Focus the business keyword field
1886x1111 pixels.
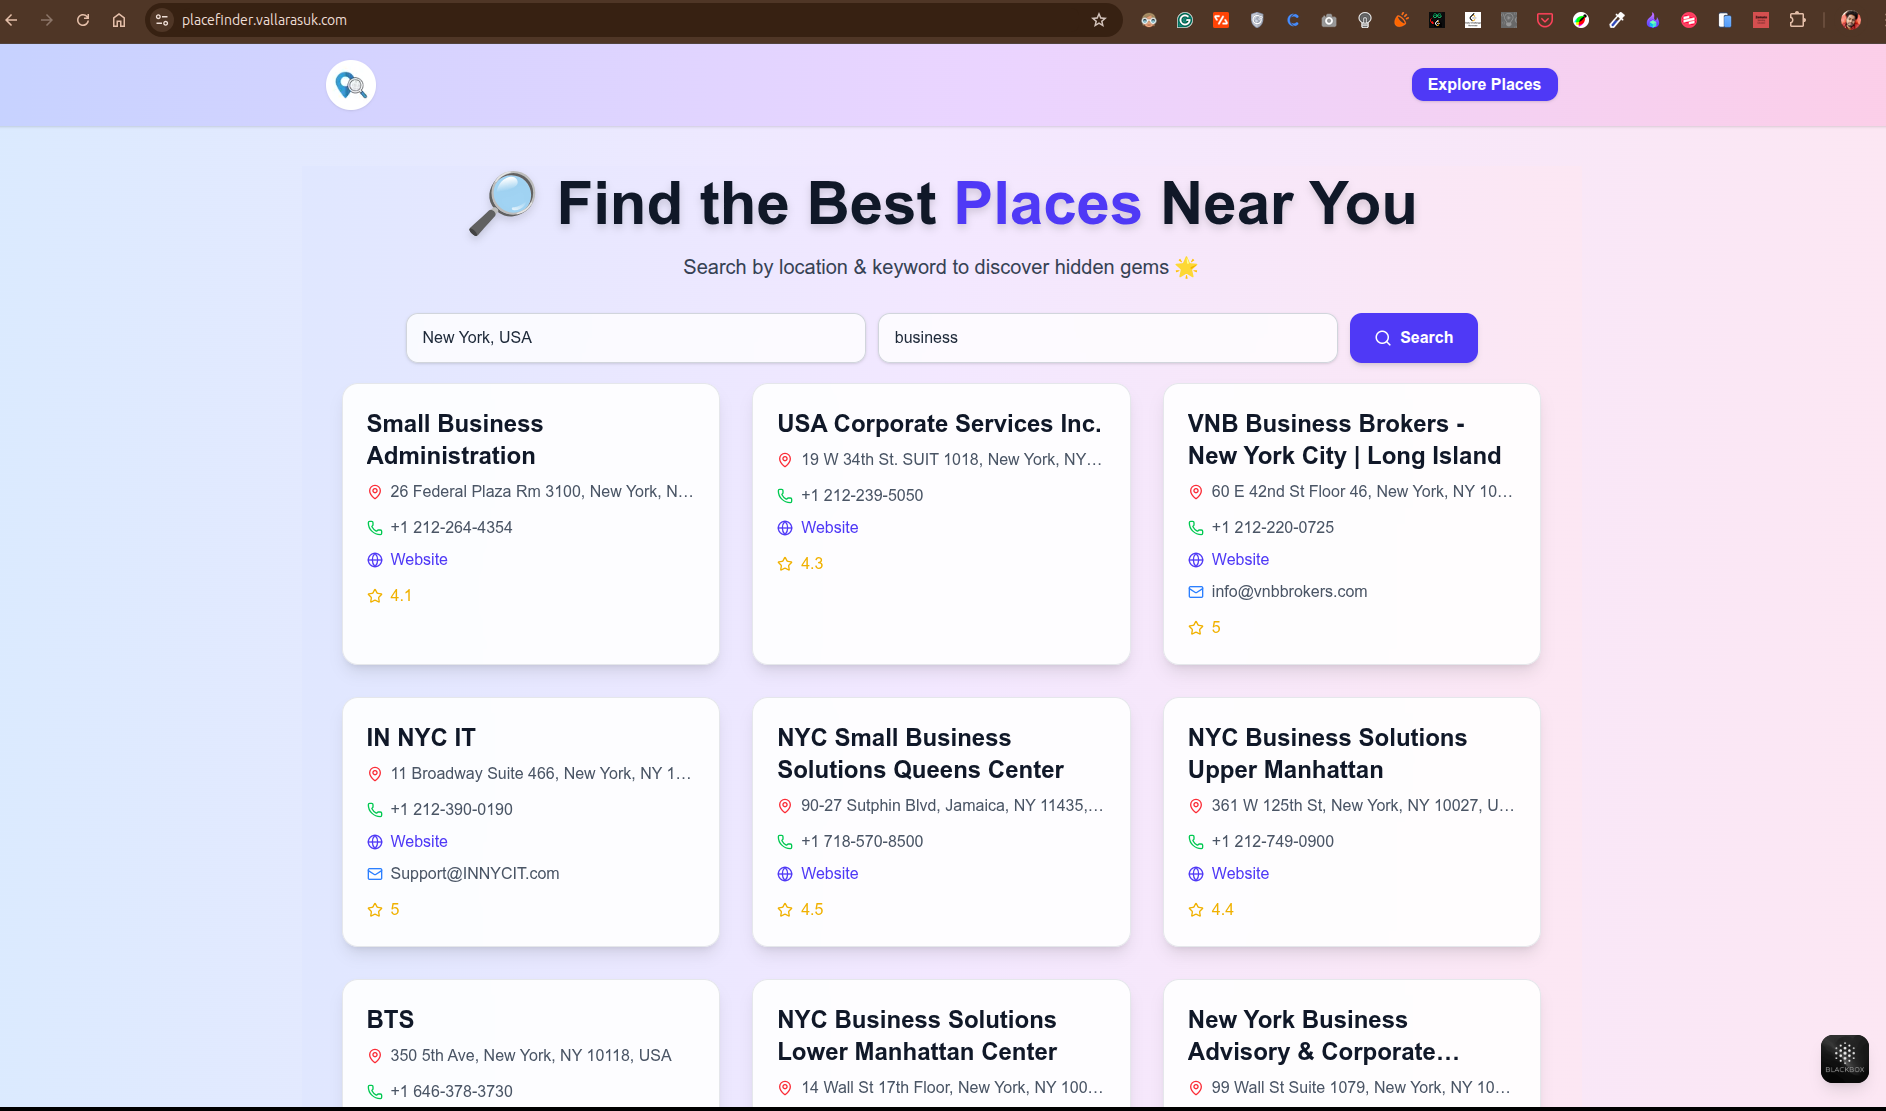[x=1108, y=338]
